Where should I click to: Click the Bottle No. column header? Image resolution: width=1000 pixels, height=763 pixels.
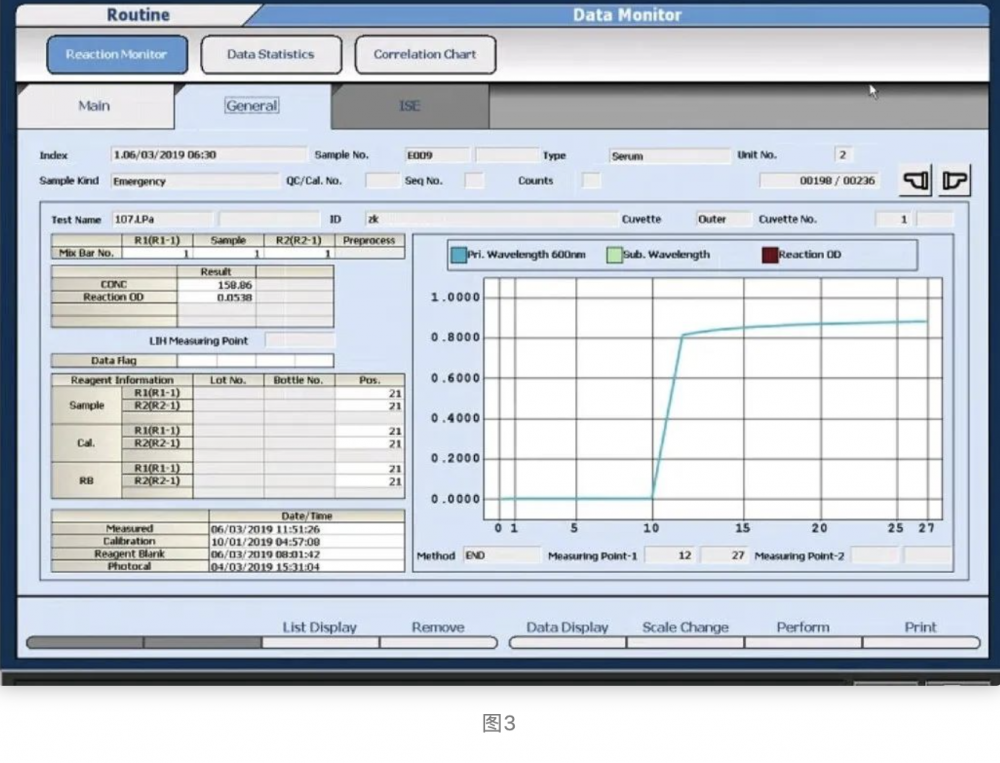(298, 380)
